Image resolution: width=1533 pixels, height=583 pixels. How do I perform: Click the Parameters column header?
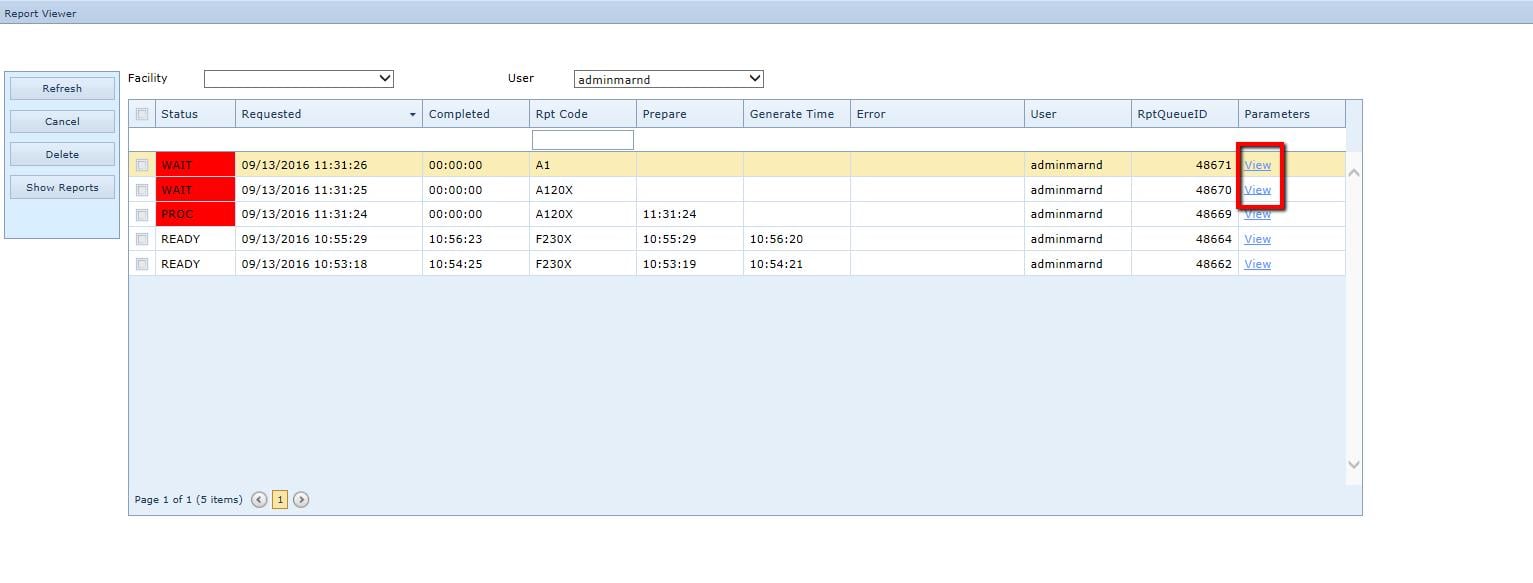click(x=1292, y=114)
